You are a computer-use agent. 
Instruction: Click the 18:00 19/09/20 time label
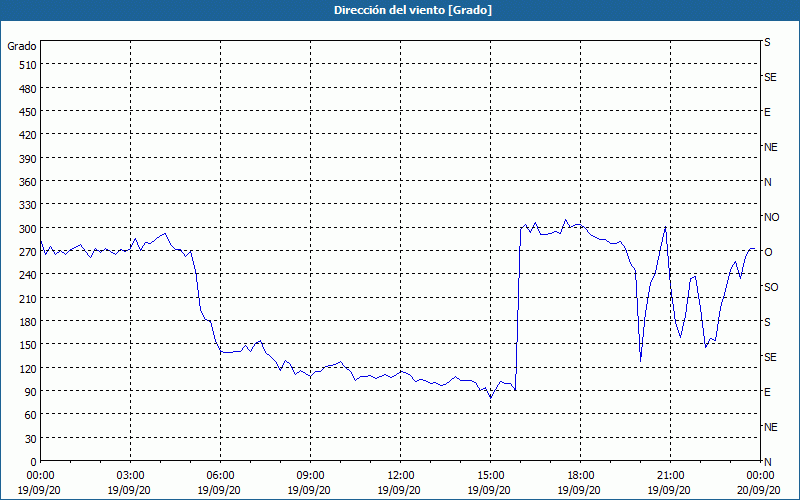coord(580,483)
